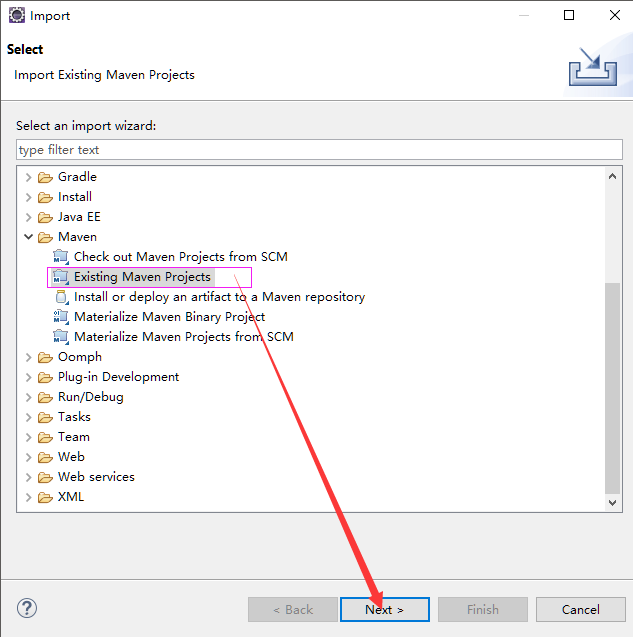Viewport: 633px width, 637px height.
Task: Click the wizard filter text field
Action: (319, 150)
